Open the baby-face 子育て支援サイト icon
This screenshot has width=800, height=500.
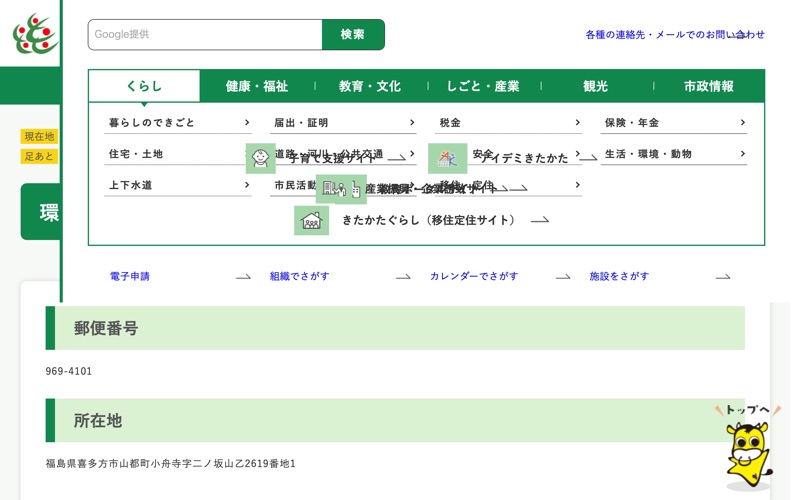point(261,158)
